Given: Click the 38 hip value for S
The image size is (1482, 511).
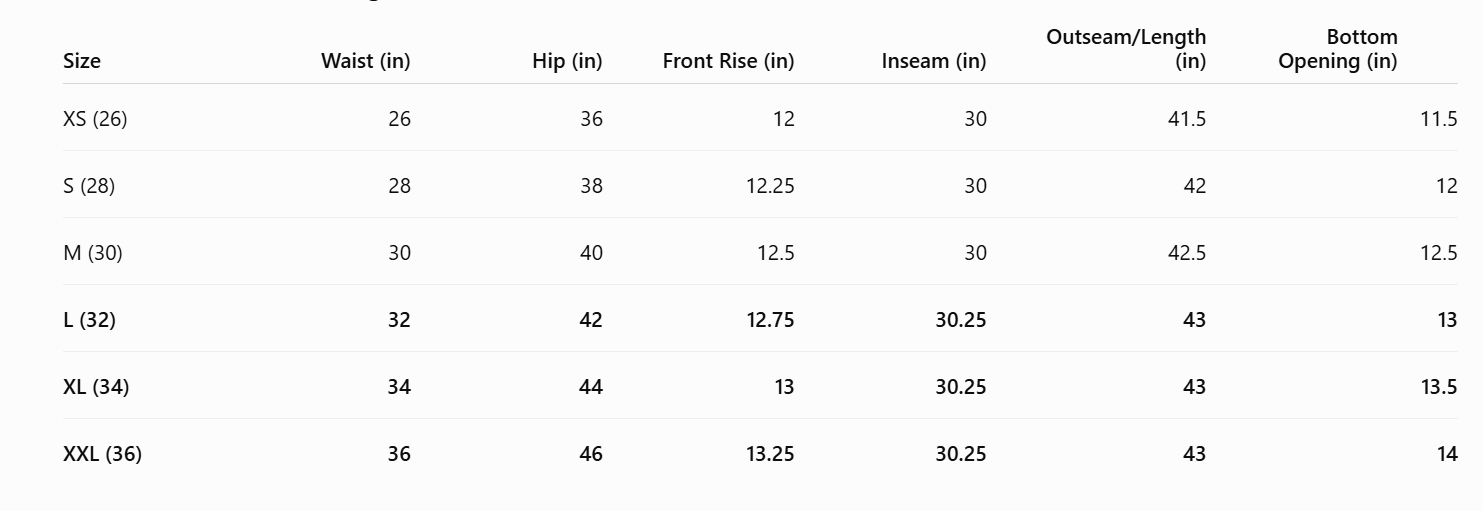Looking at the screenshot, I should (x=591, y=186).
